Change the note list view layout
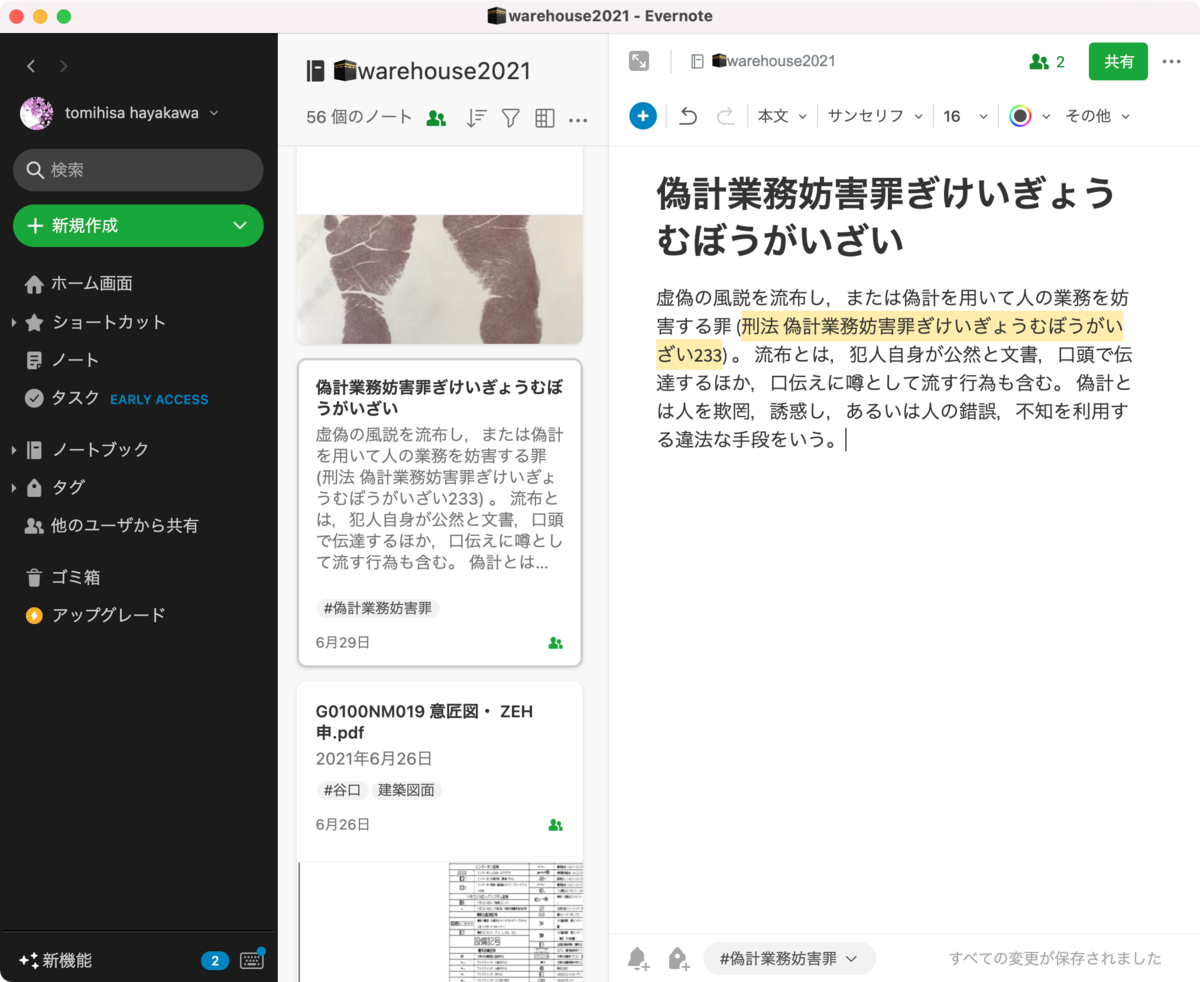This screenshot has height=982, width=1200. coord(544,118)
